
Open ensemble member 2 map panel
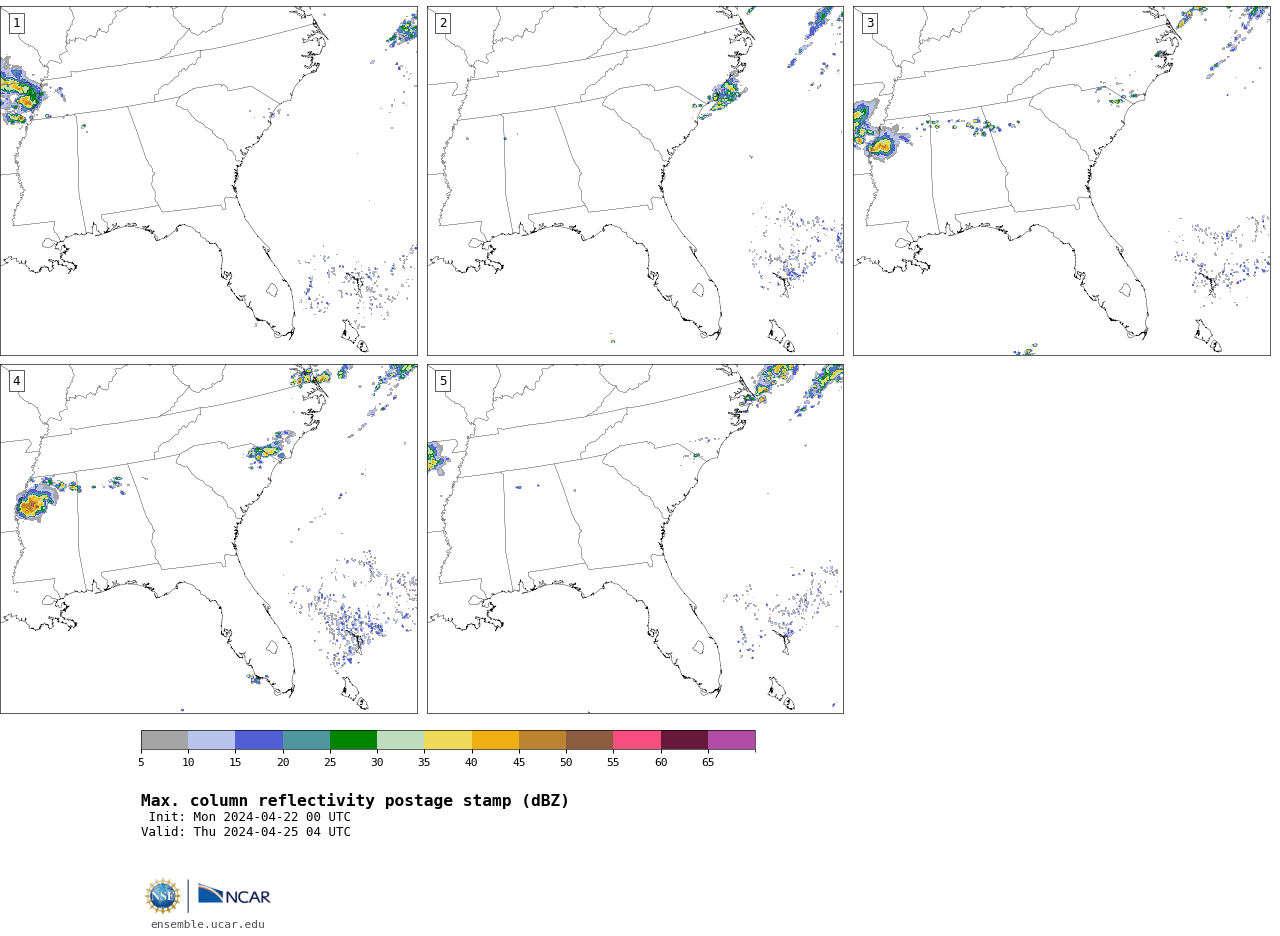[635, 181]
